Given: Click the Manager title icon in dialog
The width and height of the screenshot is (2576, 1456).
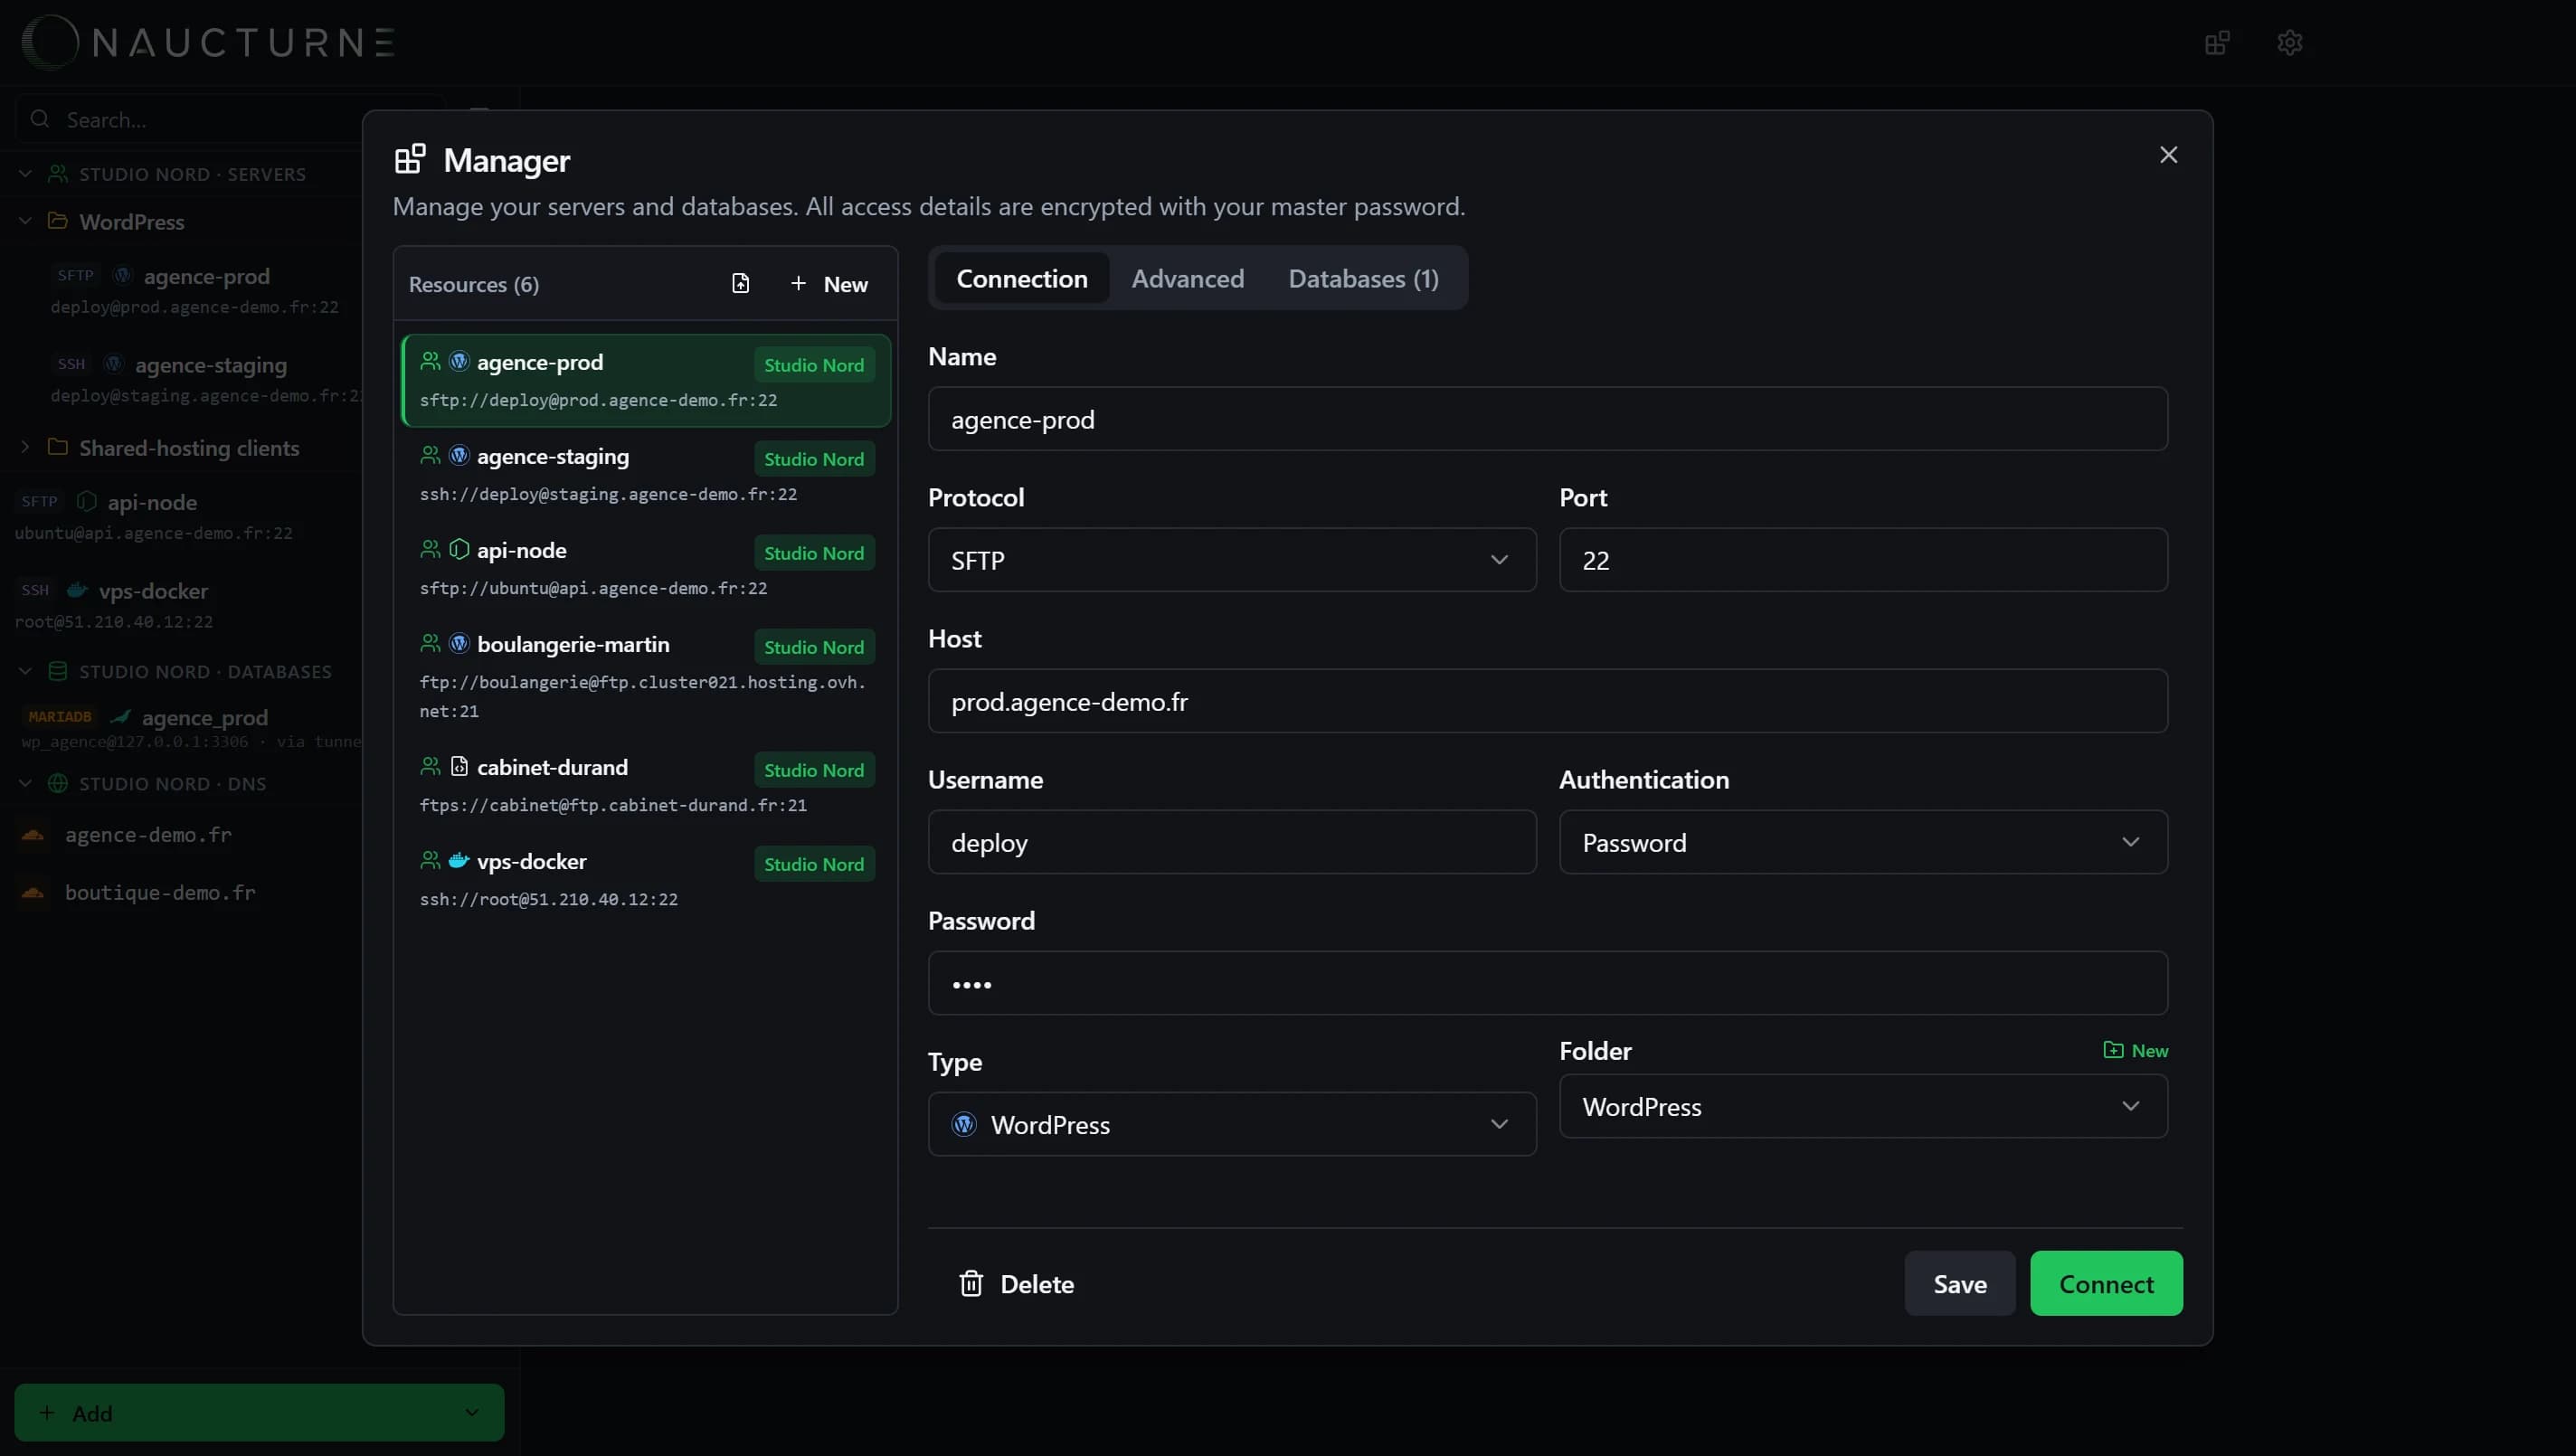Looking at the screenshot, I should [x=410, y=159].
